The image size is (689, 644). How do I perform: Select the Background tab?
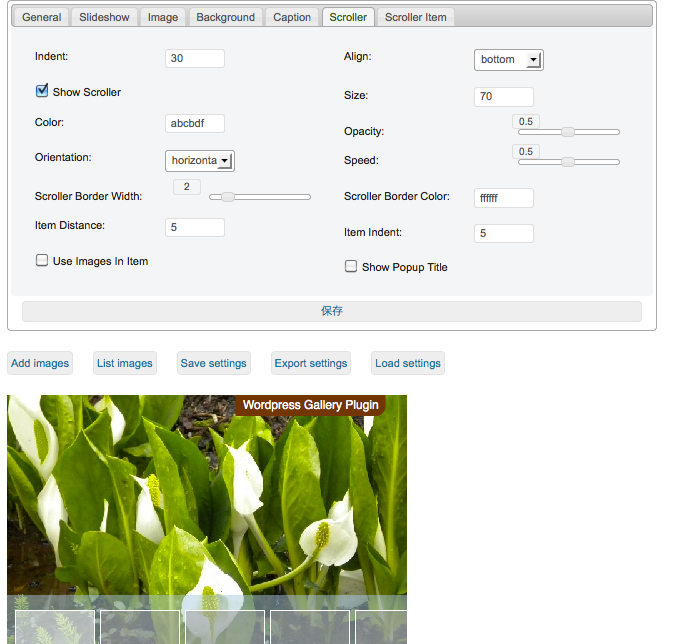225,17
